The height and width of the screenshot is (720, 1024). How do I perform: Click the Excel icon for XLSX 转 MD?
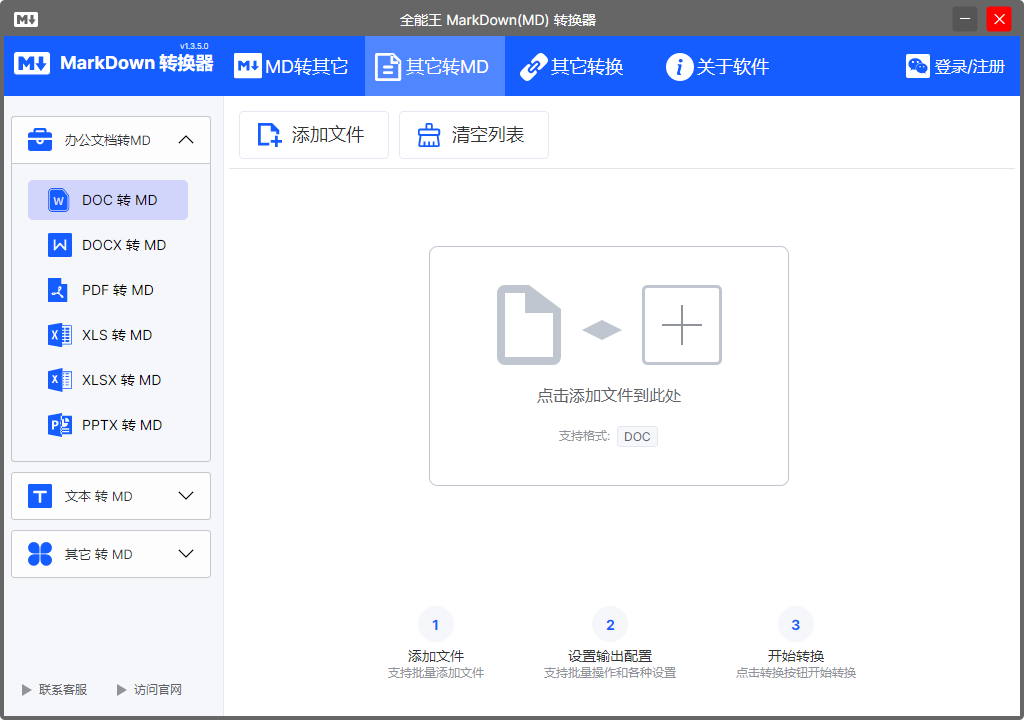59,380
